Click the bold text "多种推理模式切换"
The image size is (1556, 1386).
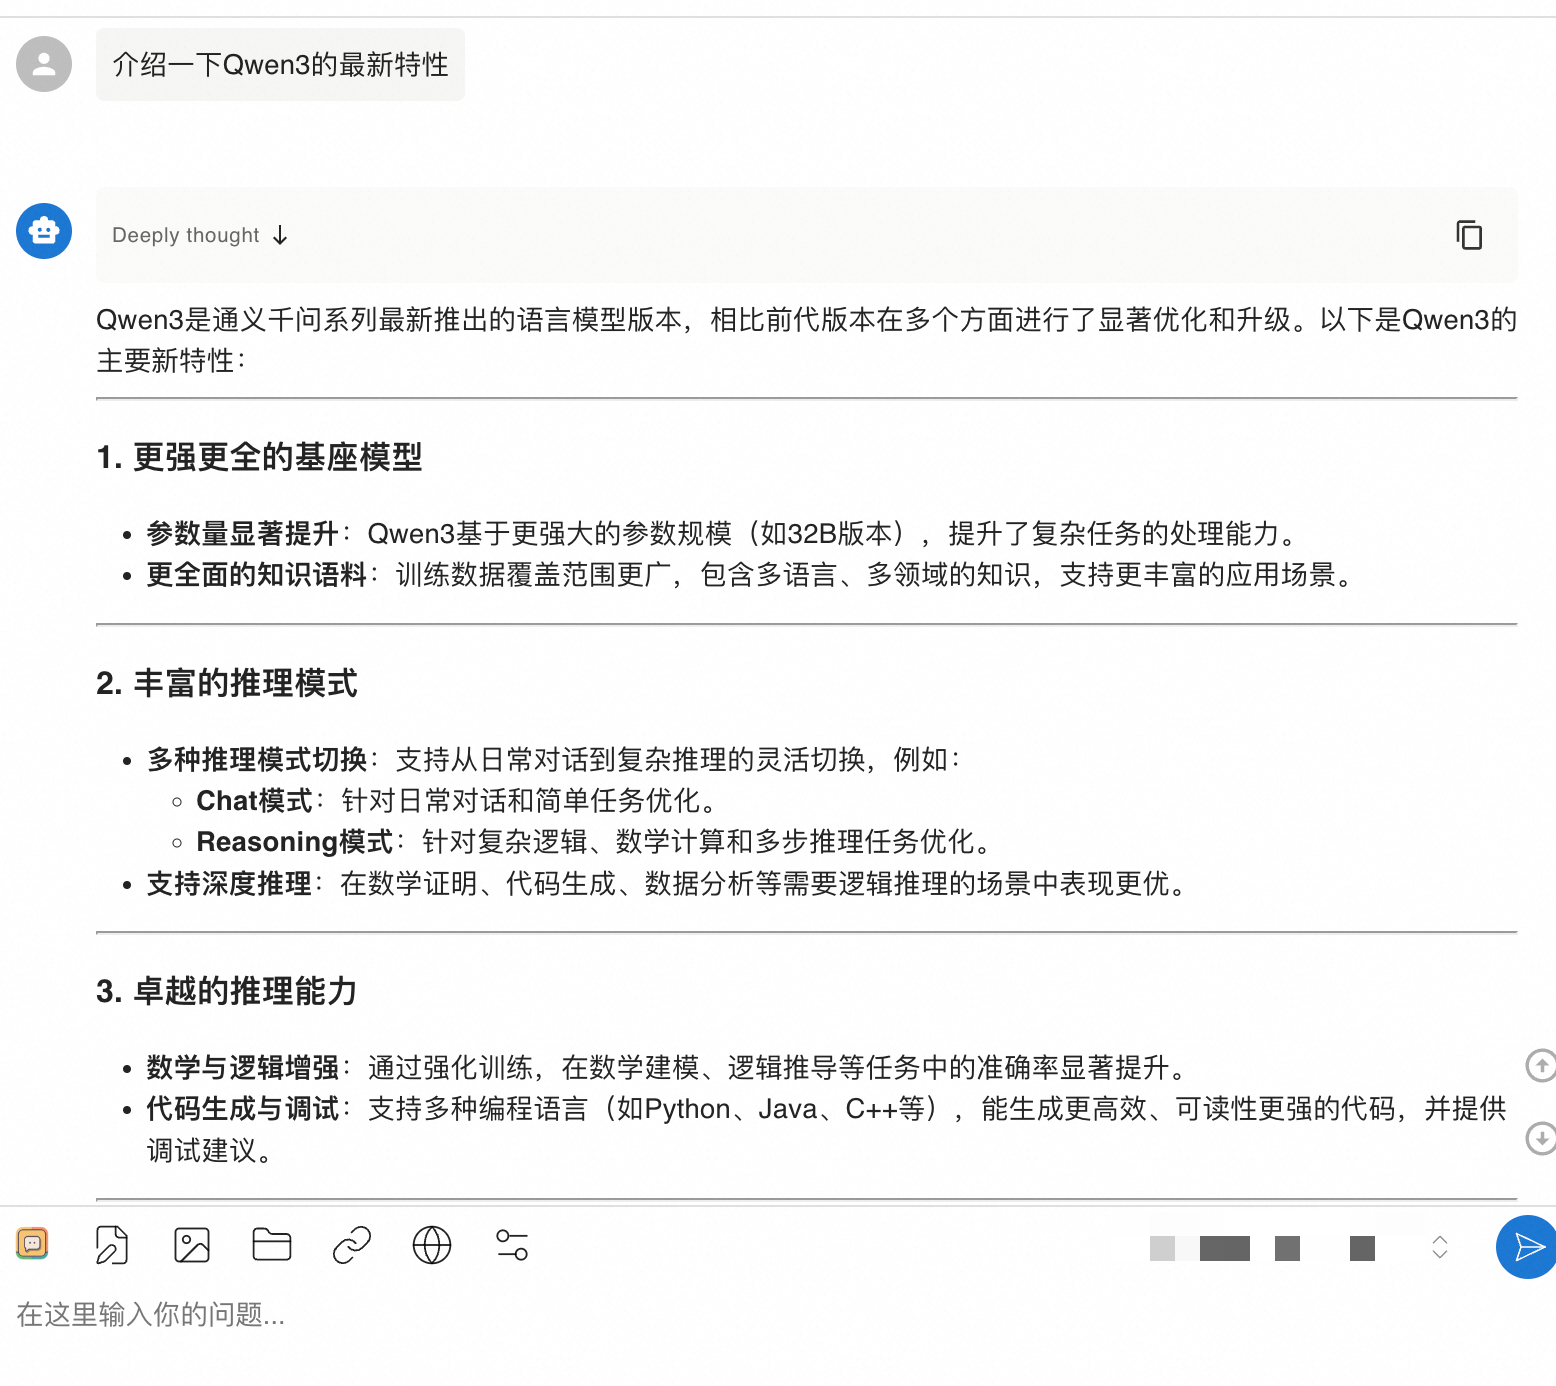pos(257,759)
